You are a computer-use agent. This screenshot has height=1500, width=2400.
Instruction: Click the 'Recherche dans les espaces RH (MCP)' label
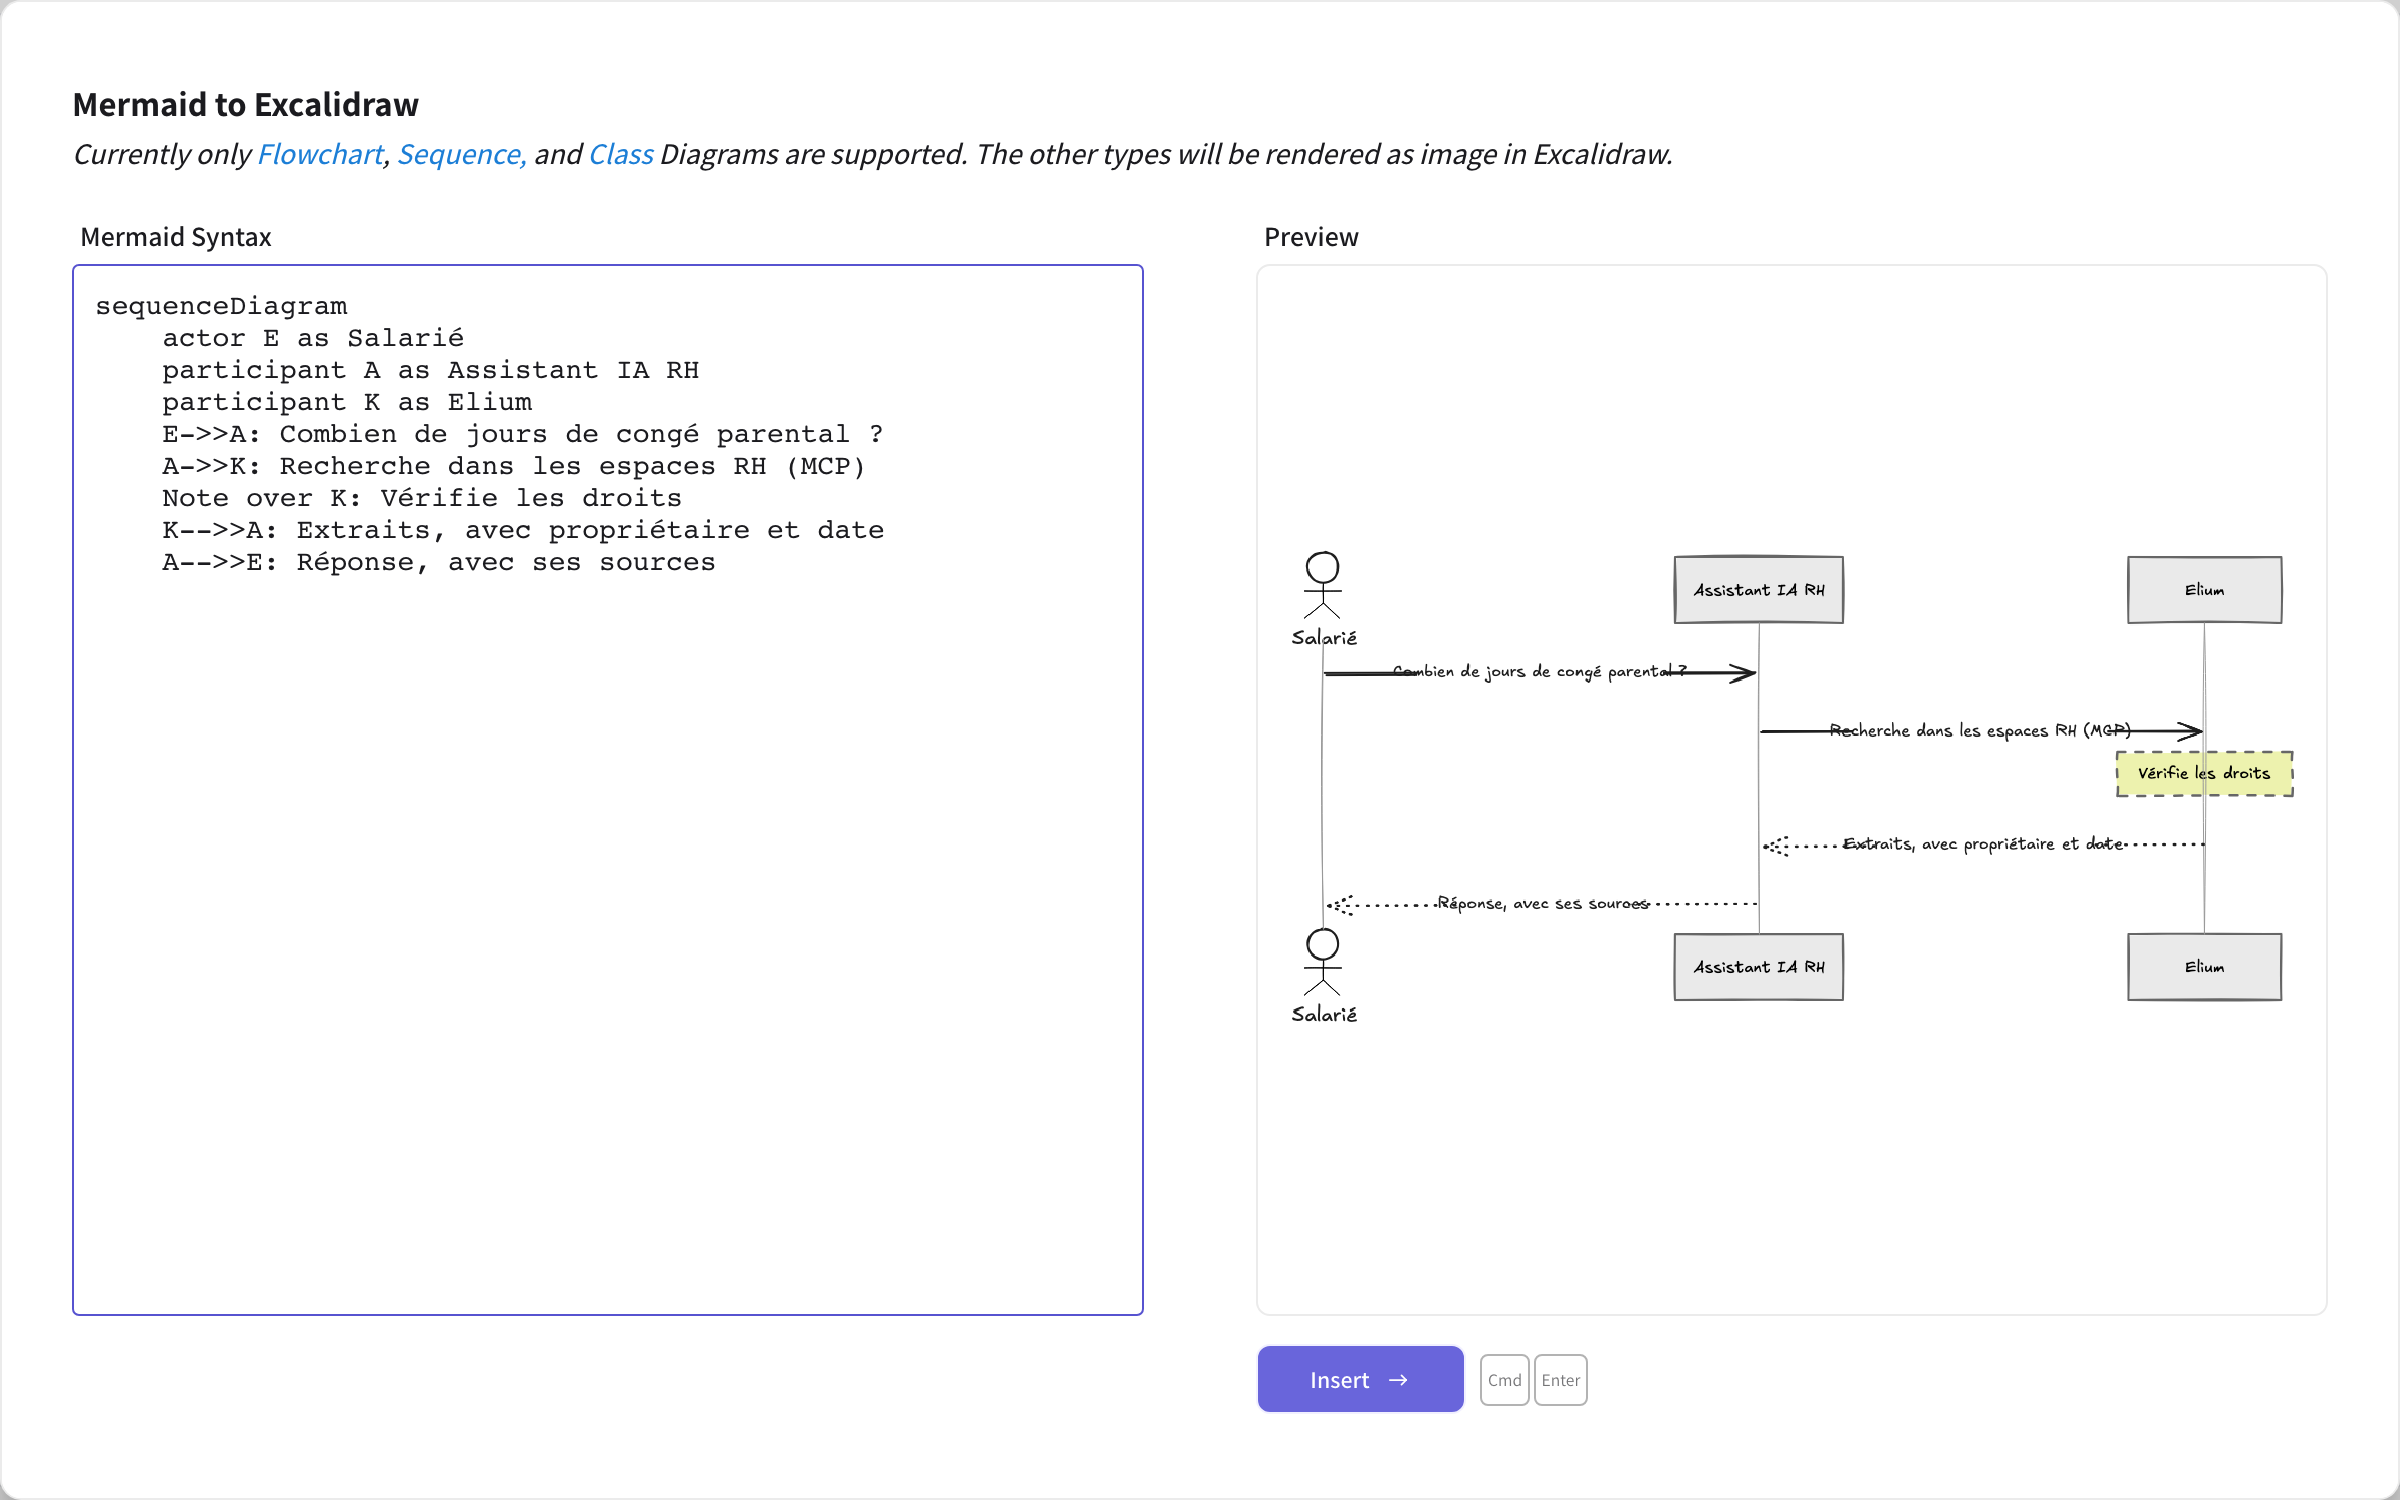1980,731
